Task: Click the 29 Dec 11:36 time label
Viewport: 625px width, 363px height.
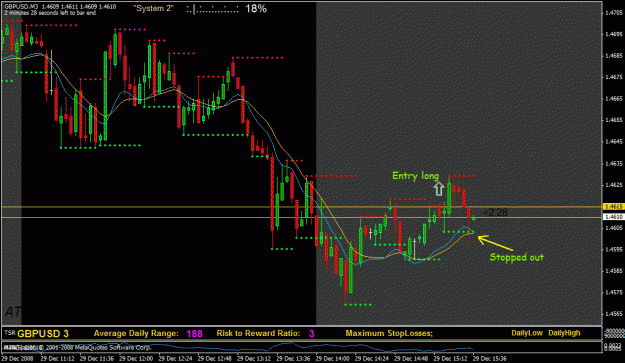Action: point(96,359)
